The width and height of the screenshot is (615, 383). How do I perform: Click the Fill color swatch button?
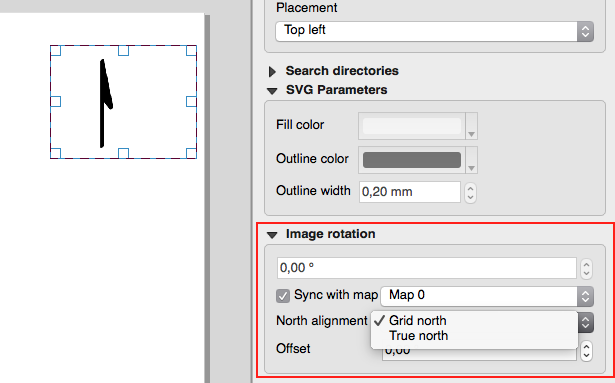[412, 126]
